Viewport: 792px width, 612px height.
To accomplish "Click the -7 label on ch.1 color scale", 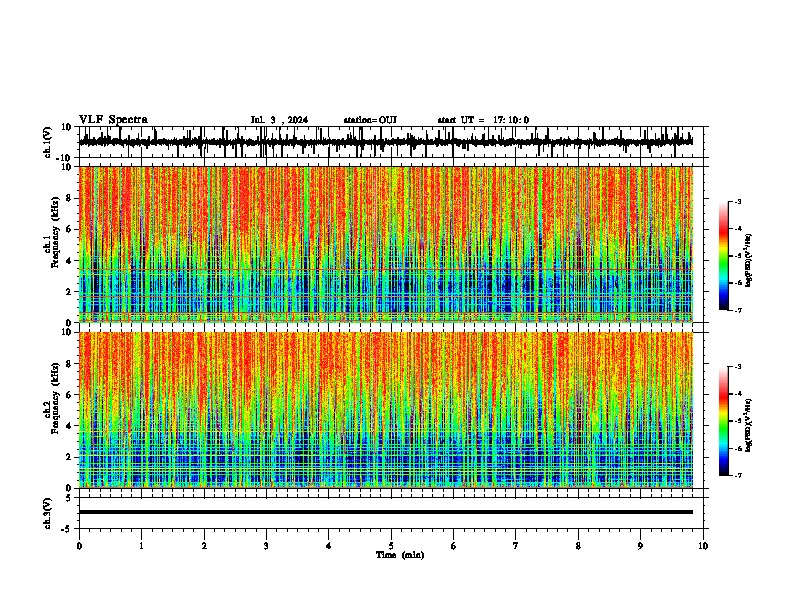I will pyautogui.click(x=737, y=310).
